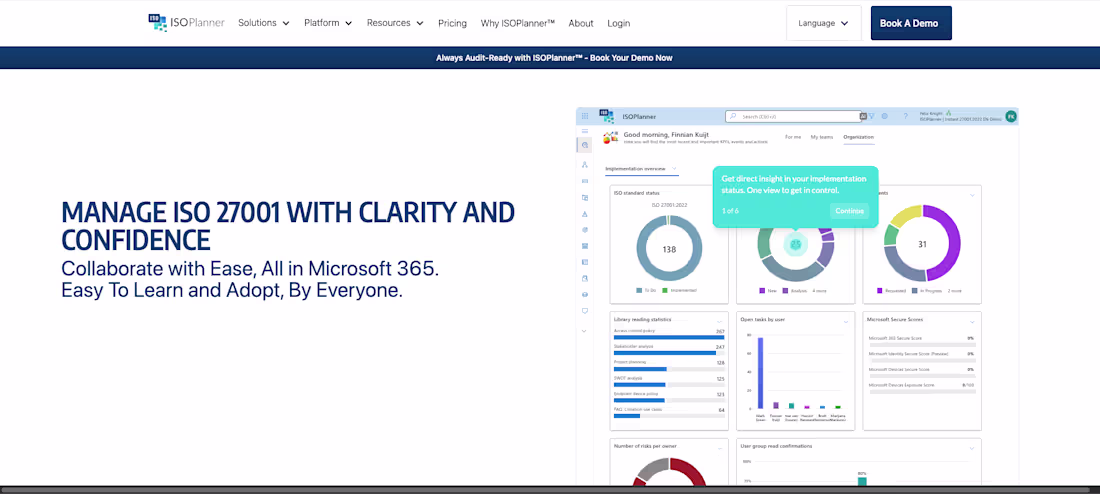Open the Implementation overview dropdown
This screenshot has width=1100, height=494.
(x=641, y=169)
